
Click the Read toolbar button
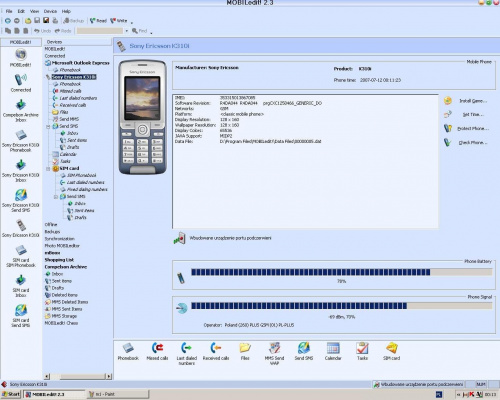click(98, 21)
